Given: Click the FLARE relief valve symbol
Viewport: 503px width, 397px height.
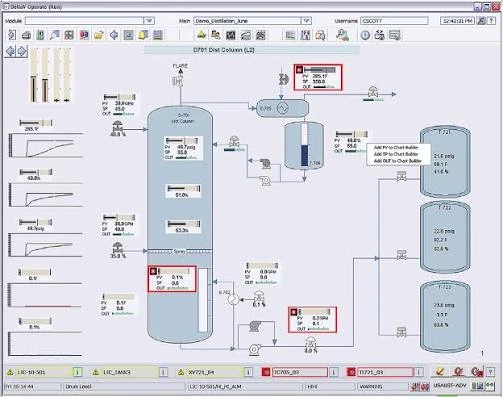Looking at the screenshot, I should (x=179, y=80).
